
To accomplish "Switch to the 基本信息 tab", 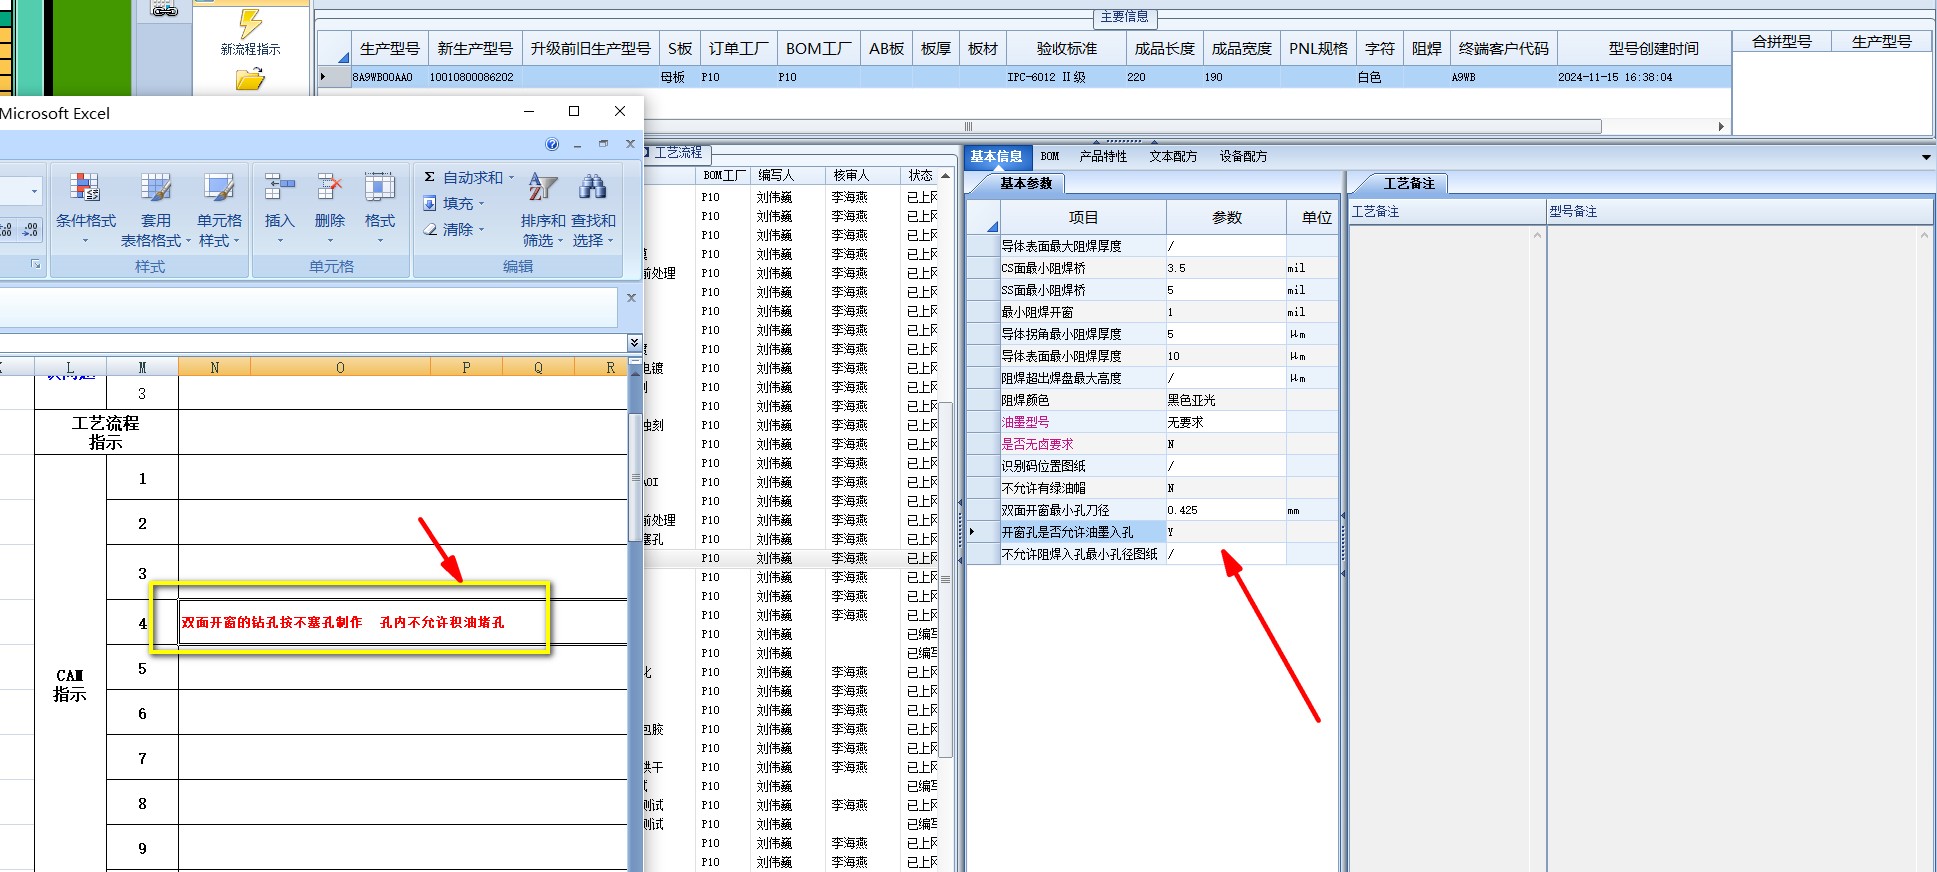I will tap(996, 156).
